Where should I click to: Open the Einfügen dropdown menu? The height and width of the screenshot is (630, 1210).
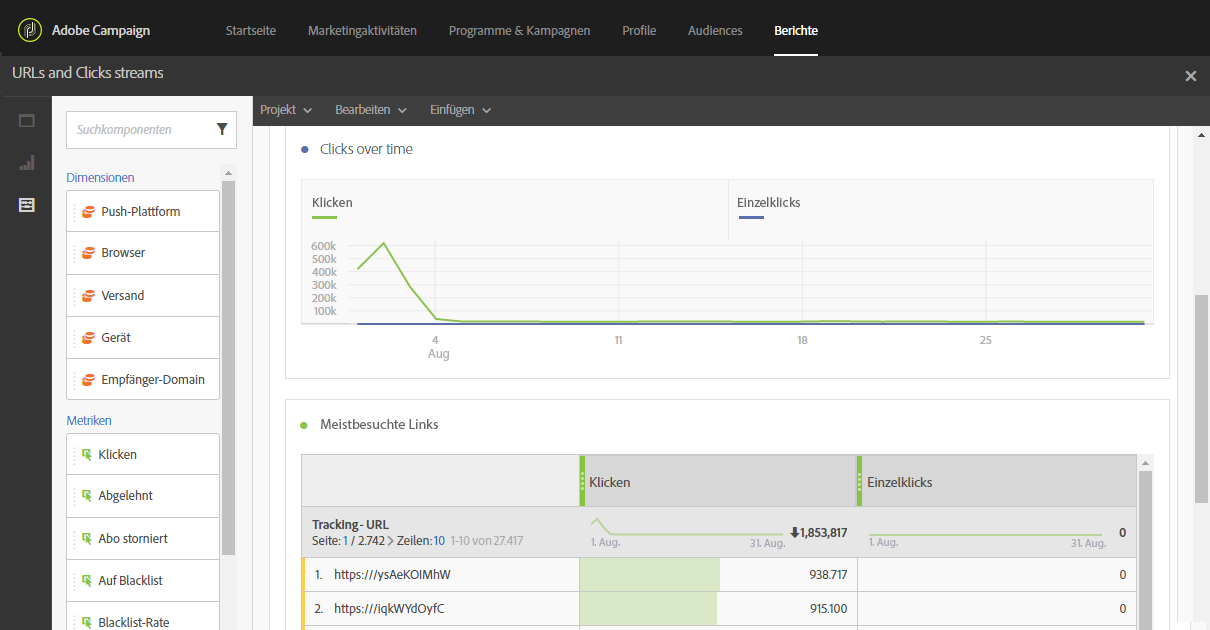coord(460,110)
